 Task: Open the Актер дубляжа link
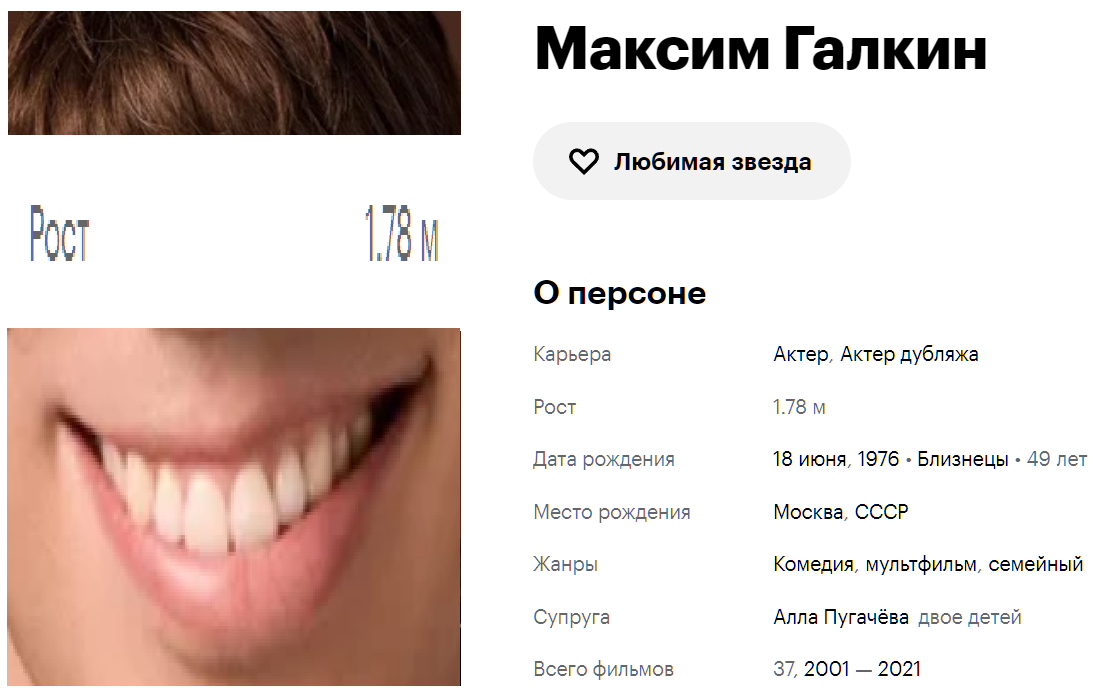[909, 355]
